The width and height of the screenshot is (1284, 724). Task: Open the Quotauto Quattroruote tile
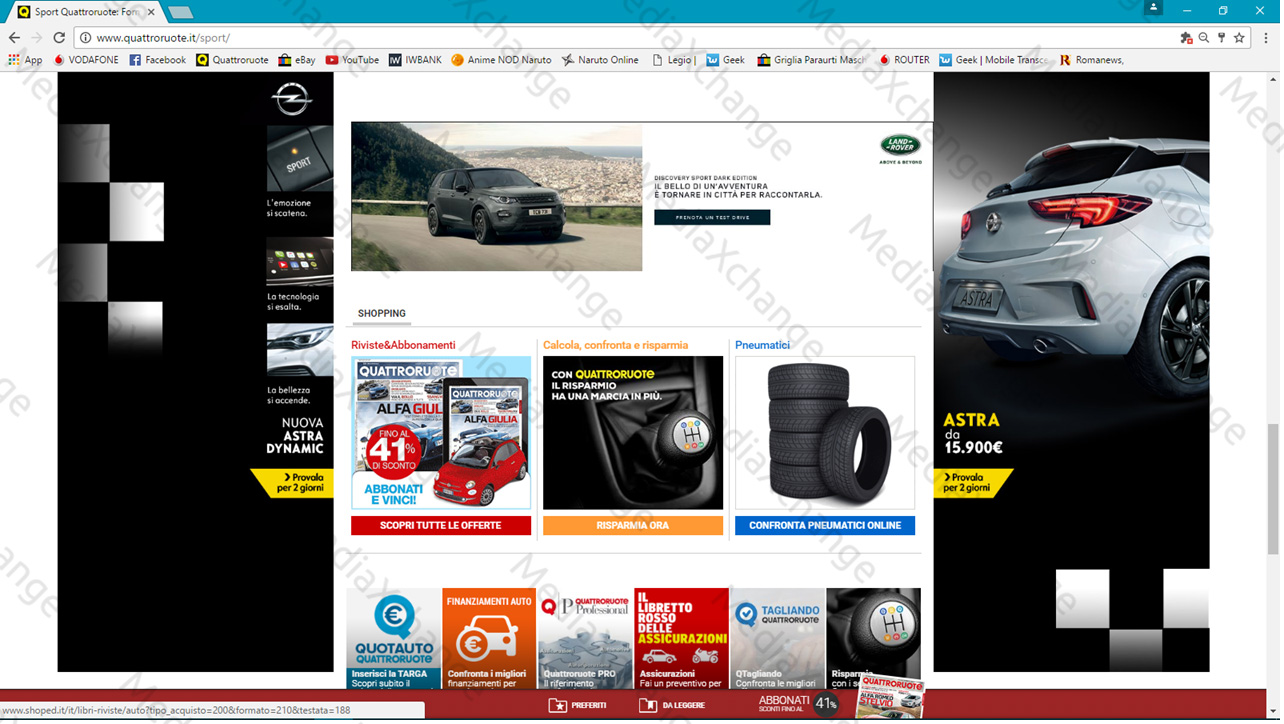tap(394, 638)
